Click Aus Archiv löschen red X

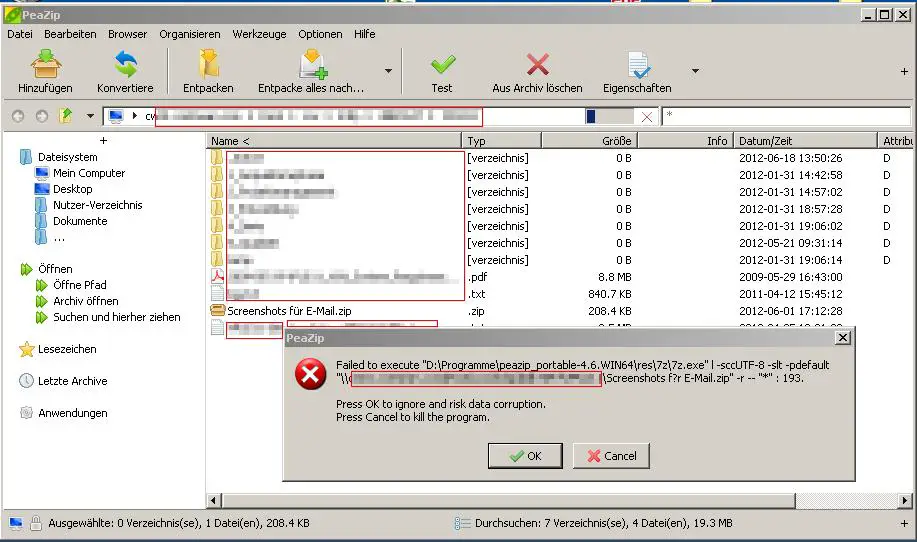pos(537,64)
